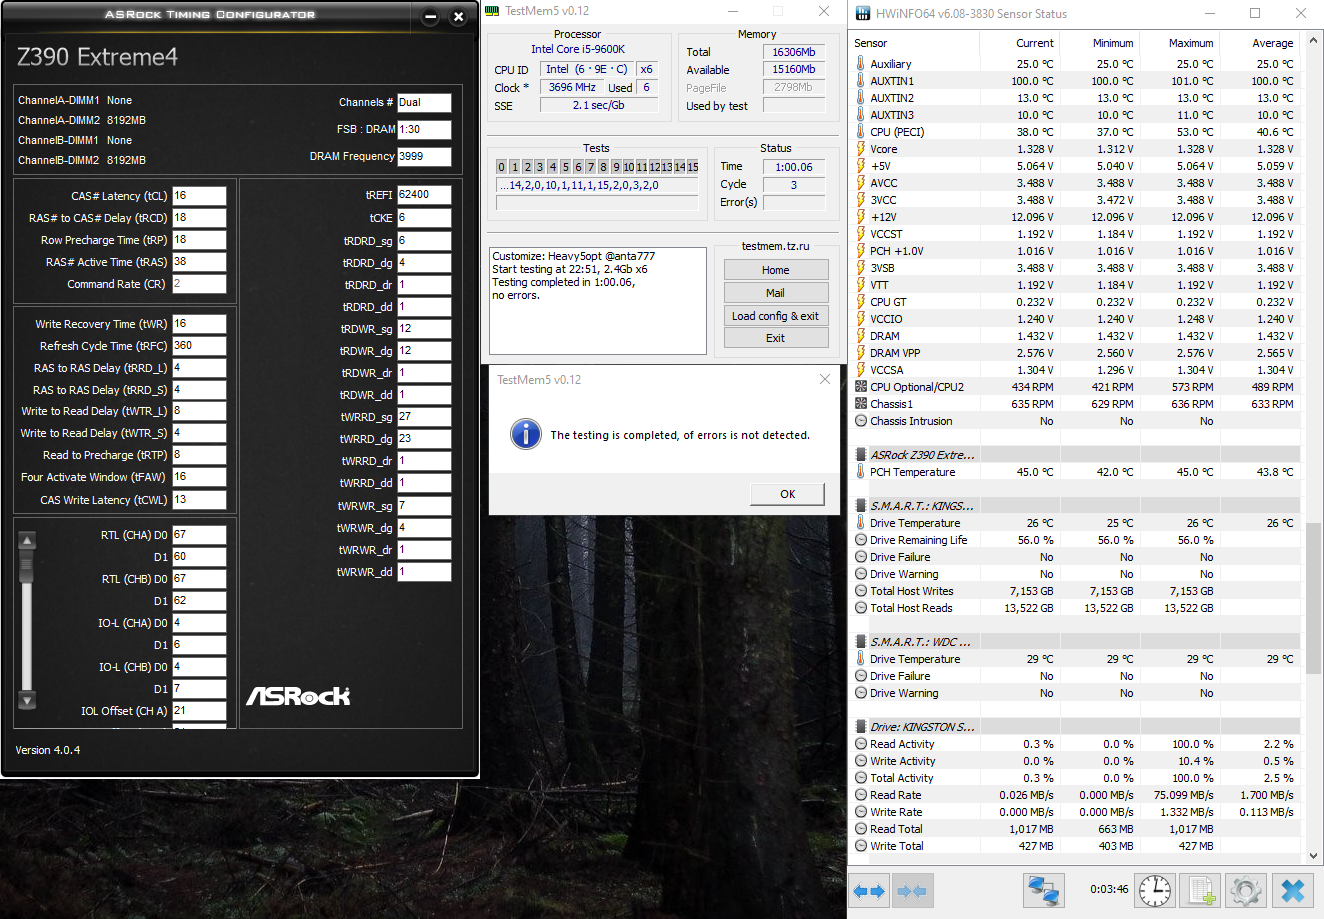Screen dimensions: 1324x919
Task: Click ASRock vertical scrollbar thumb
Action: click(x=27, y=566)
